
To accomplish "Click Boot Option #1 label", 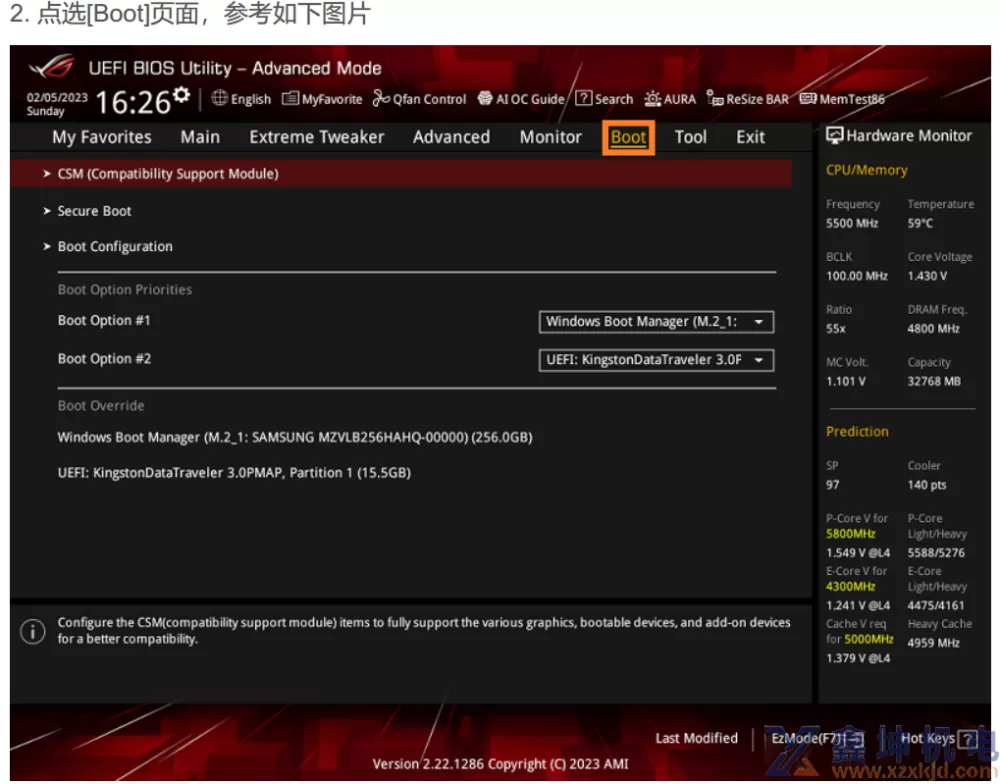I will click(x=104, y=321).
